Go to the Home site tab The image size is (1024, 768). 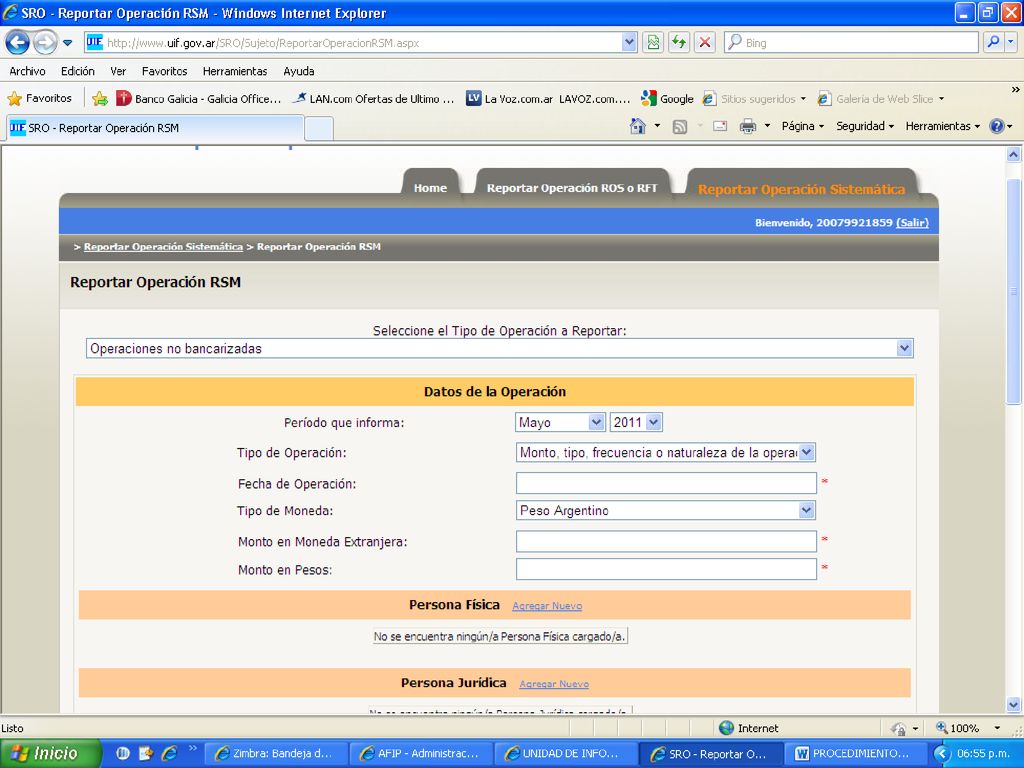point(430,187)
